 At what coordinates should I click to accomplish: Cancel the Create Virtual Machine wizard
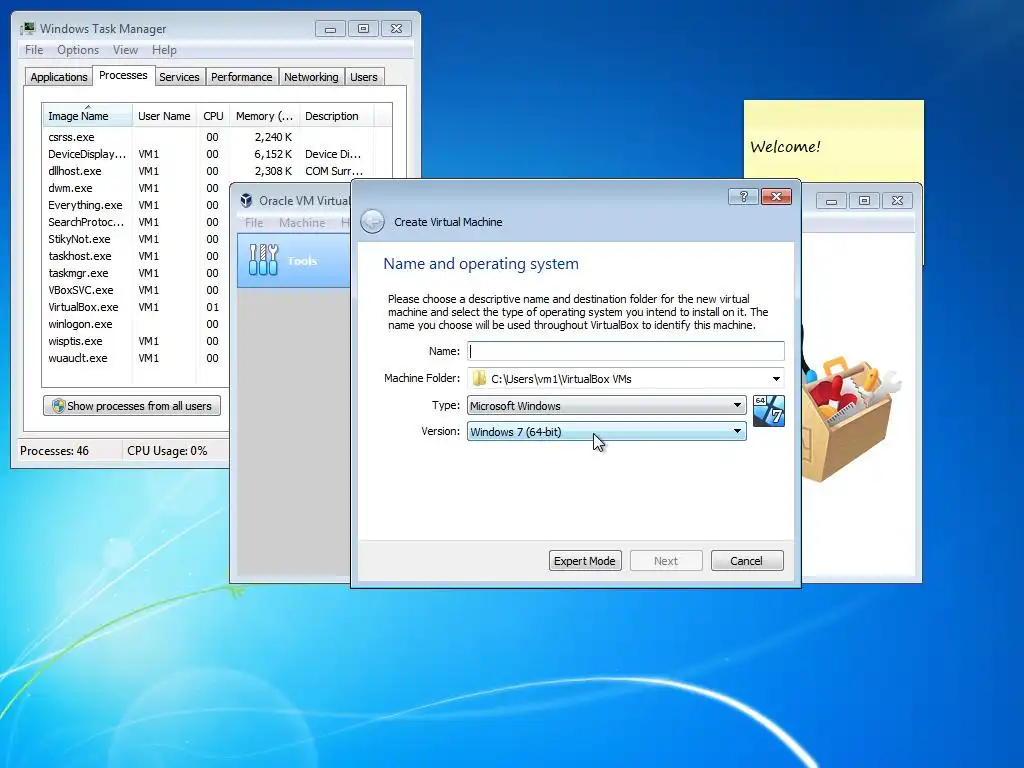[x=746, y=561]
